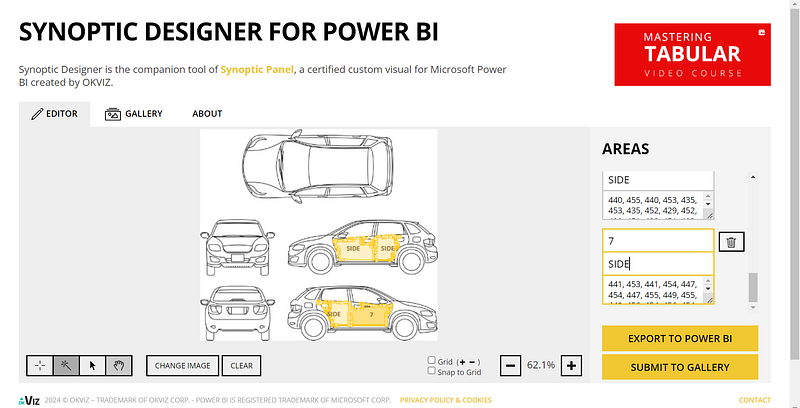Click the AREAS heading
Screen dimensions: 800x408
point(626,149)
